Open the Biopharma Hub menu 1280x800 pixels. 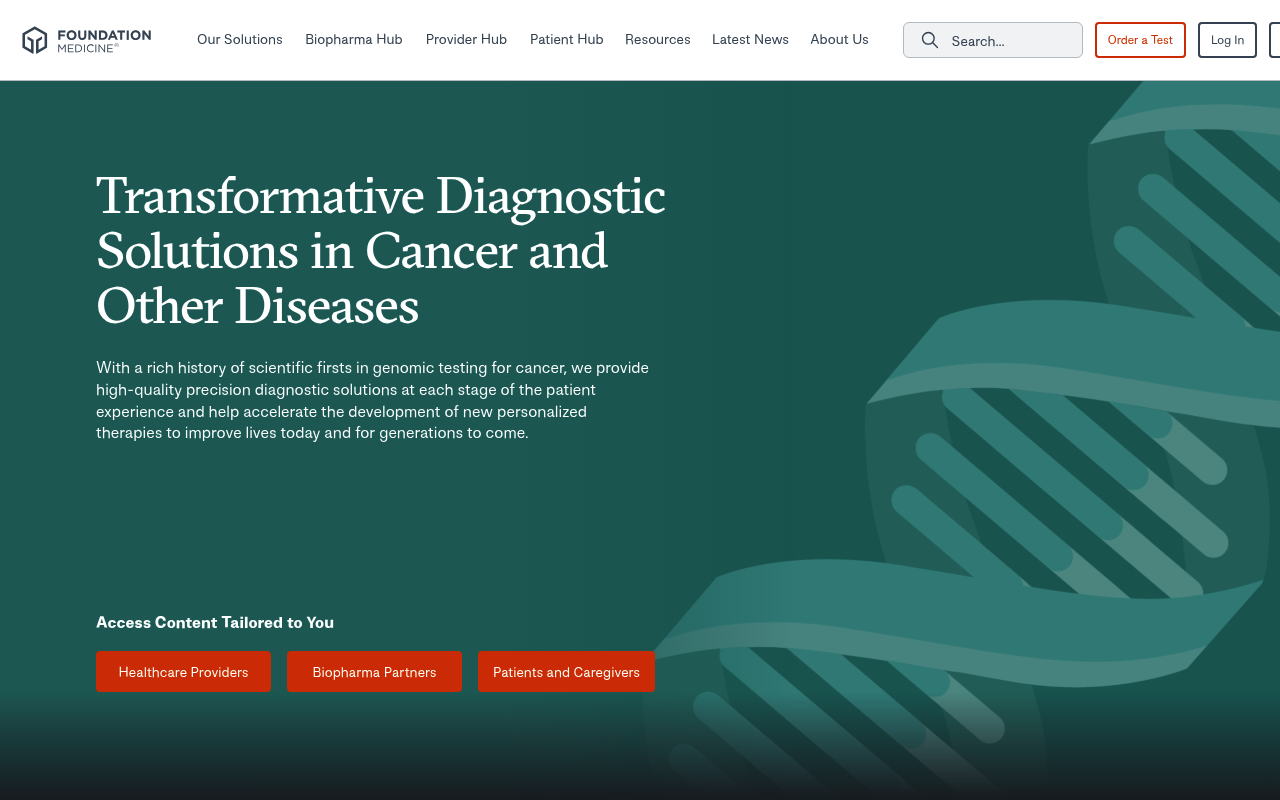tap(354, 40)
